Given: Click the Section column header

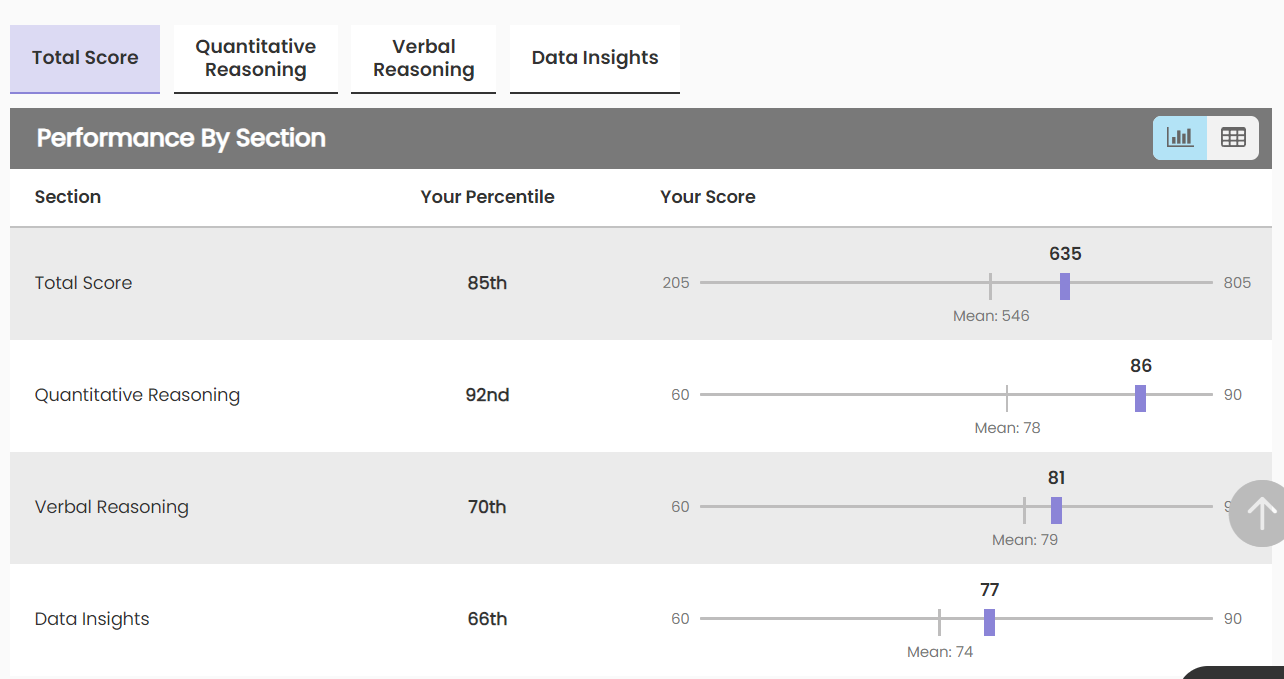Looking at the screenshot, I should 68,197.
